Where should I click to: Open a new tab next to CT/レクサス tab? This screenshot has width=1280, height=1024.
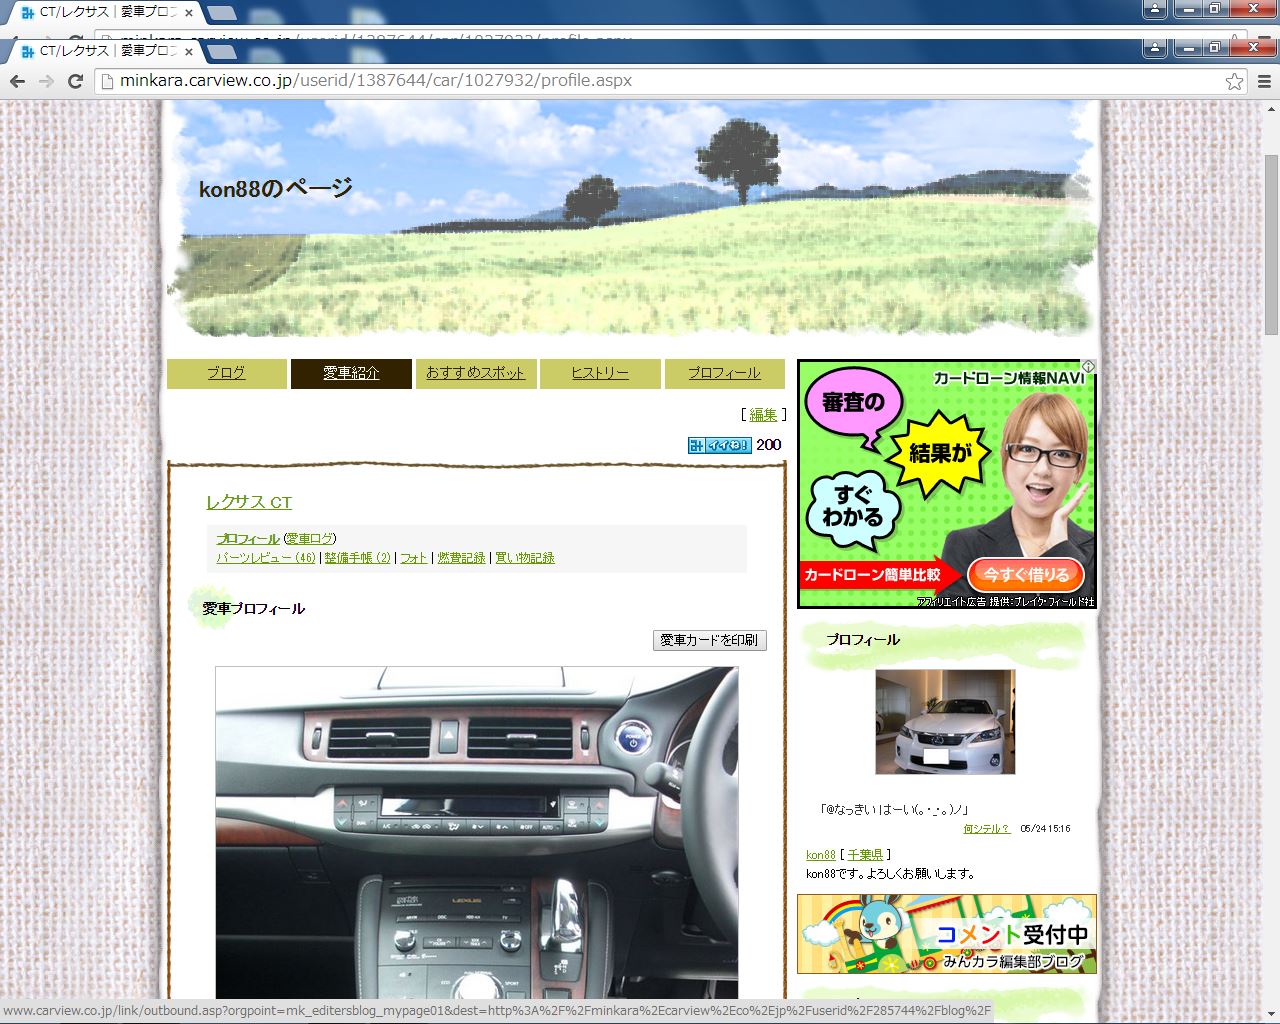222,51
